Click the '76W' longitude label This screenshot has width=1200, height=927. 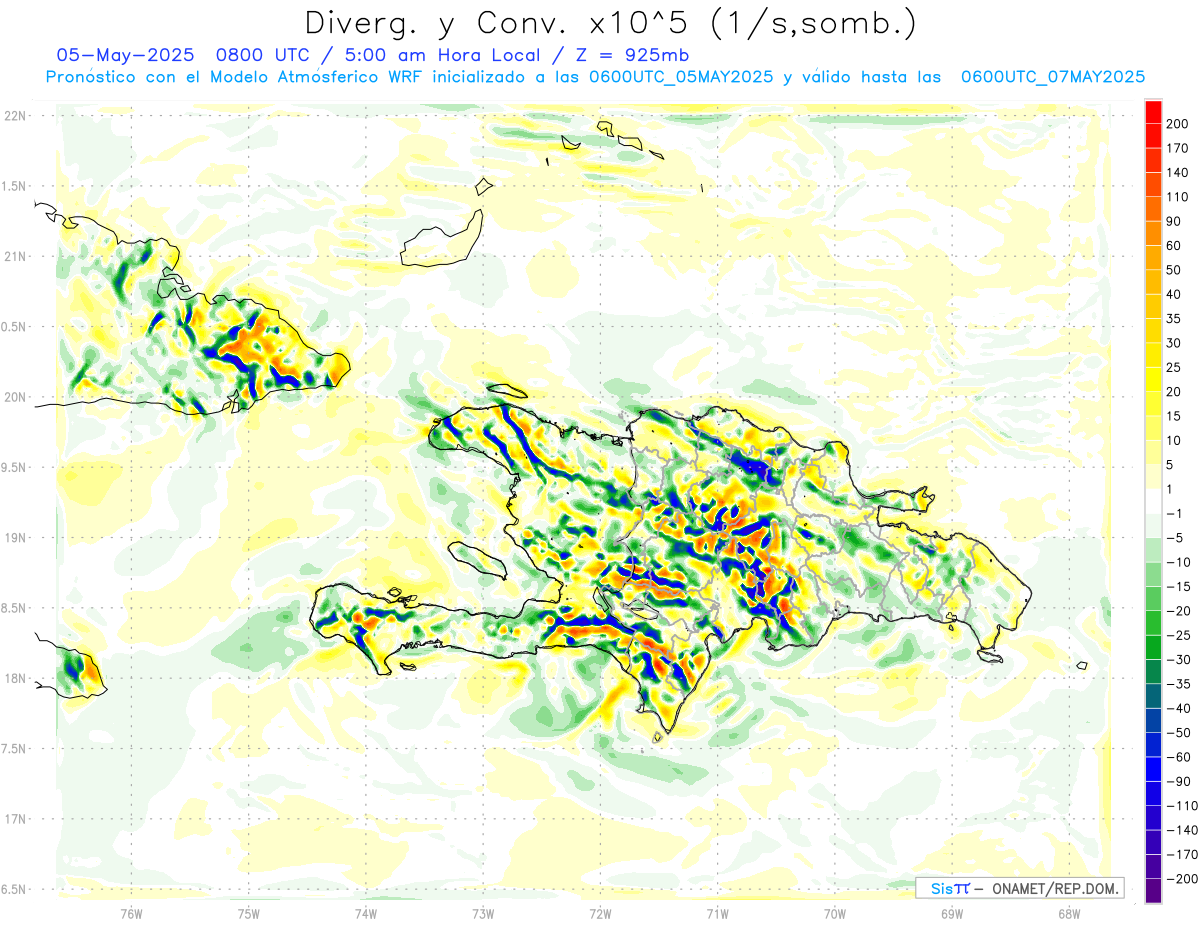coord(131,913)
